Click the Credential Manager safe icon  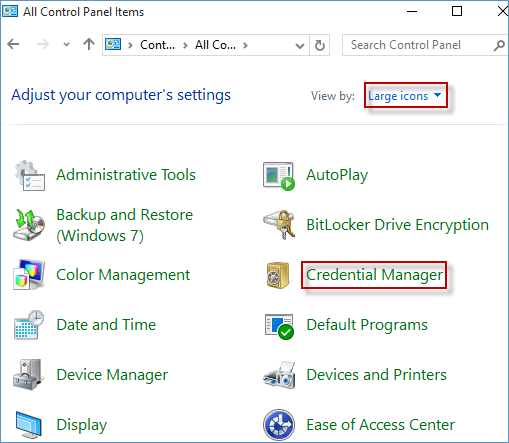[278, 275]
